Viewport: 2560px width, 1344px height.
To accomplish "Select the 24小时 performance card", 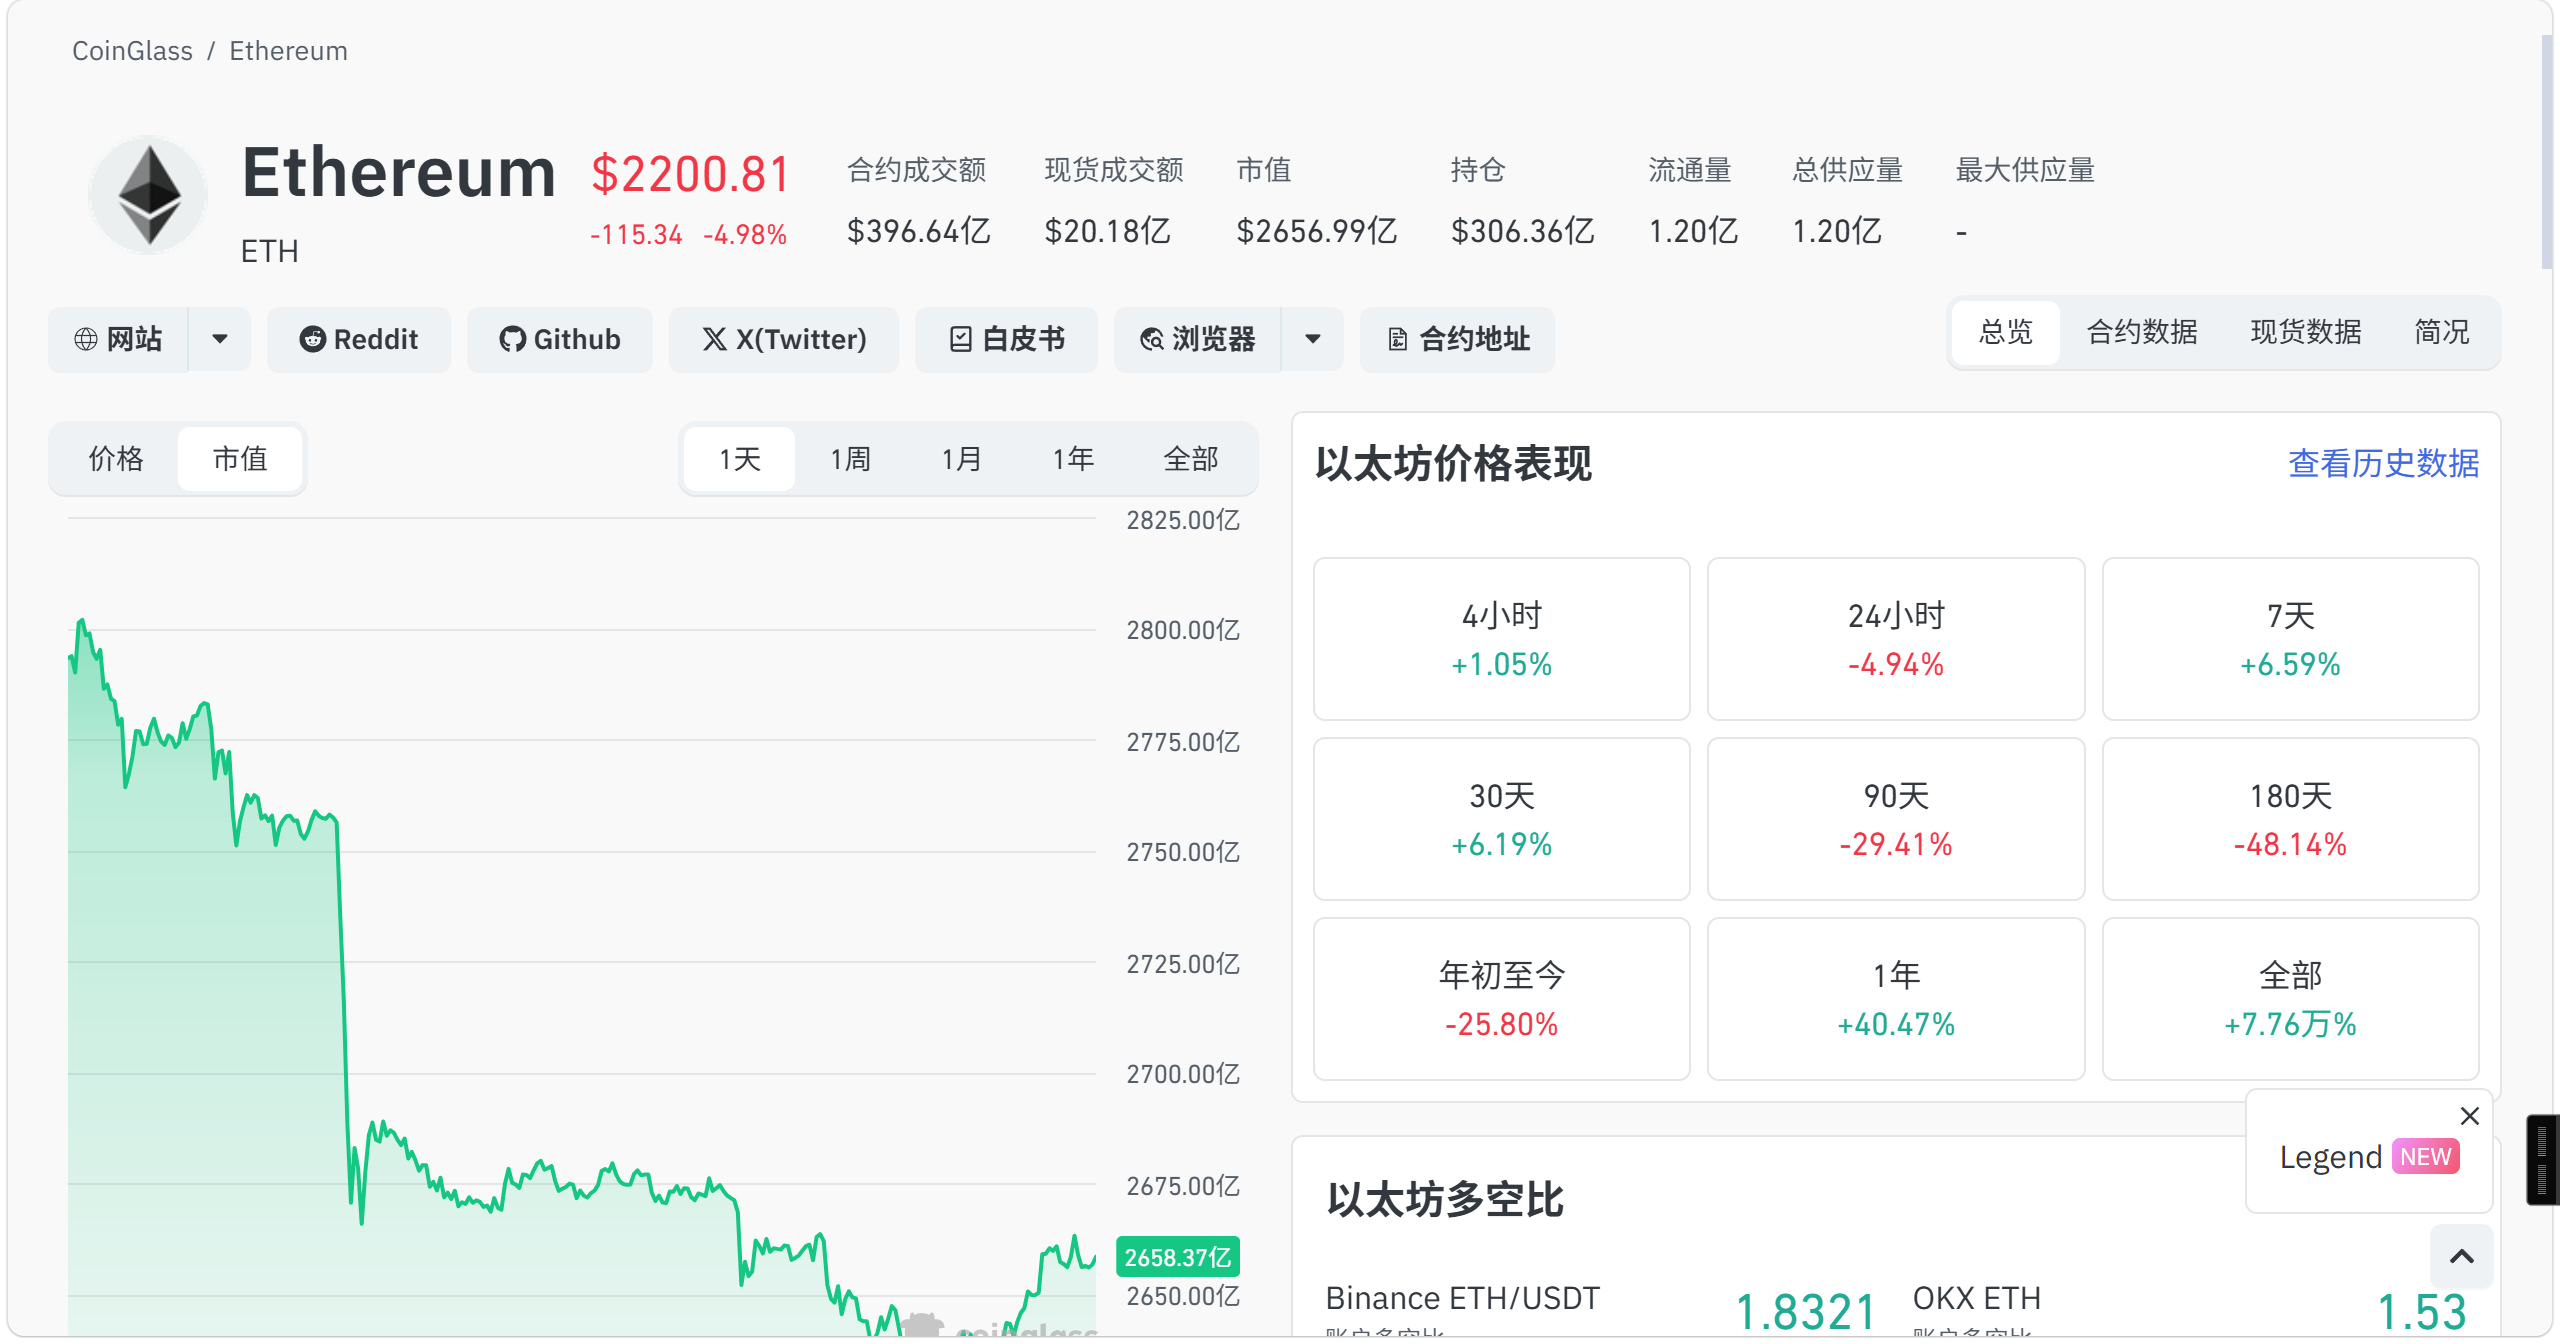I will point(1895,639).
